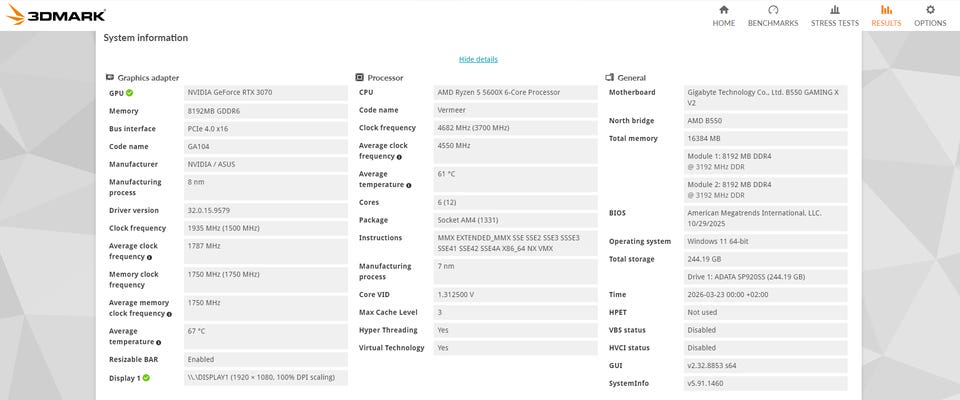960x400 pixels.
Task: Click the Socket AM4 (1331) package value
Action: 516,220
